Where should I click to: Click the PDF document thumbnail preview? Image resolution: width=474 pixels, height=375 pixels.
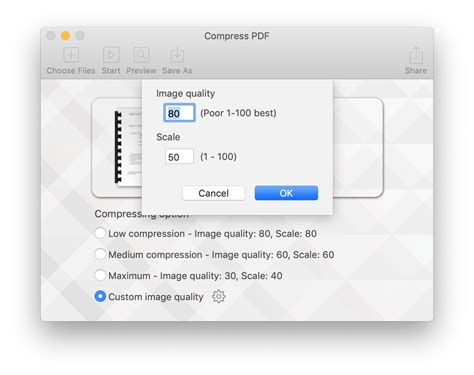pos(128,147)
